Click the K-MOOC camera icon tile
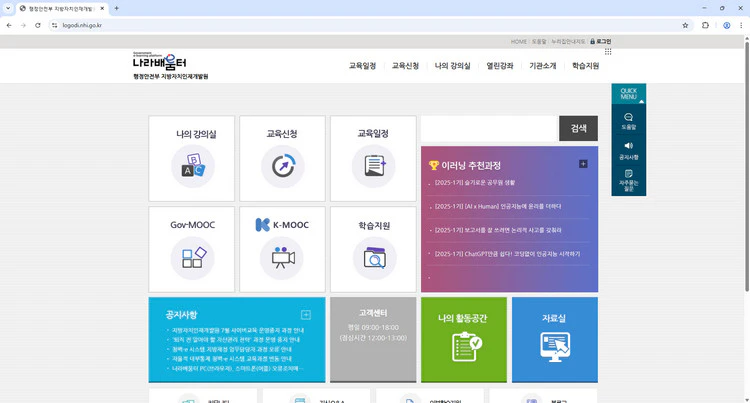 tap(282, 257)
